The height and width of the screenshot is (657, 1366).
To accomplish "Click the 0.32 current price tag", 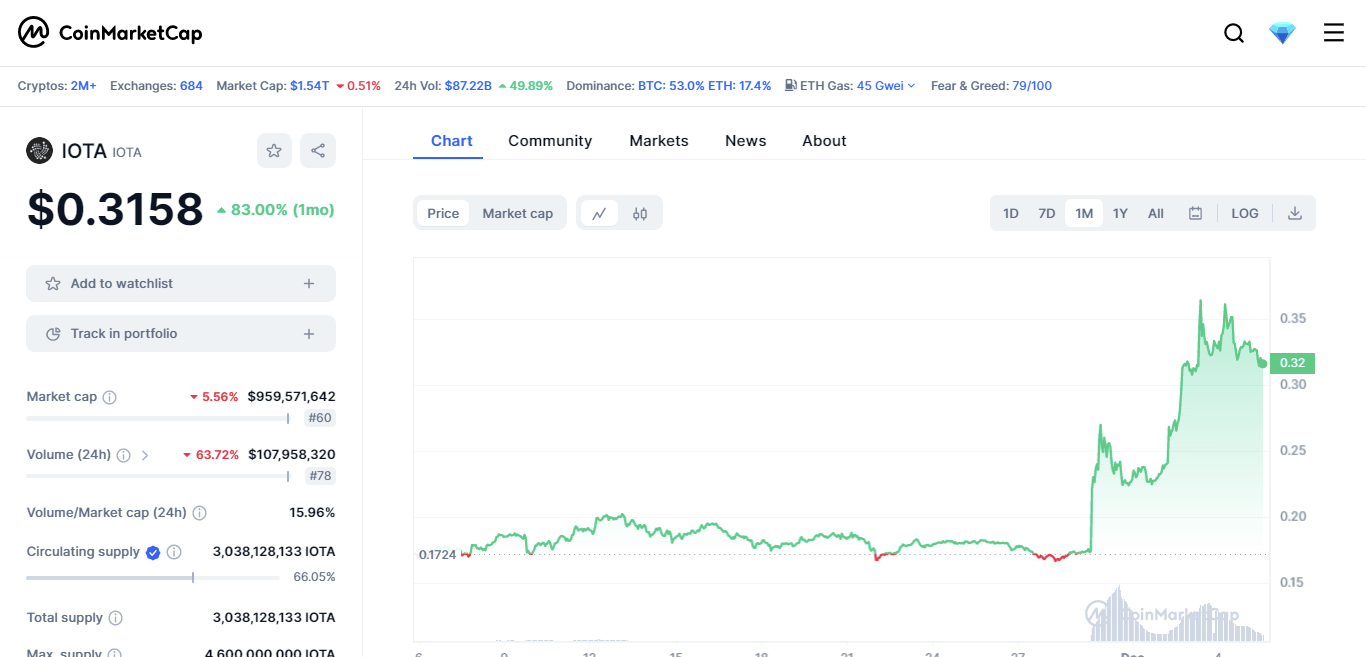I will point(1293,363).
